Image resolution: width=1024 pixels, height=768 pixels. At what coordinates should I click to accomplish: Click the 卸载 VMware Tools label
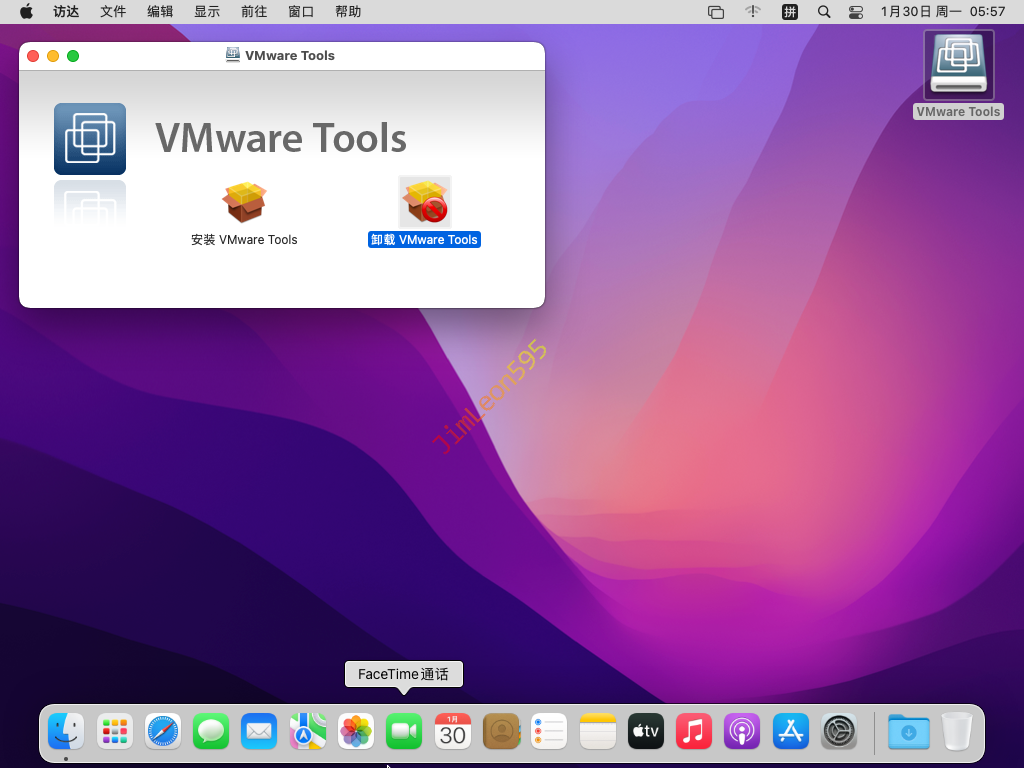424,240
